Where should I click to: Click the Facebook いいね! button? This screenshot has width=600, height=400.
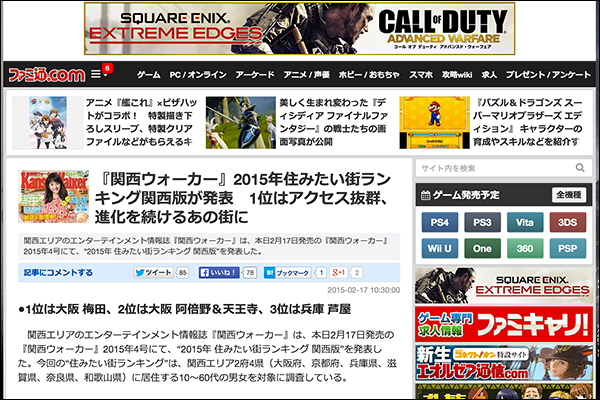217,272
